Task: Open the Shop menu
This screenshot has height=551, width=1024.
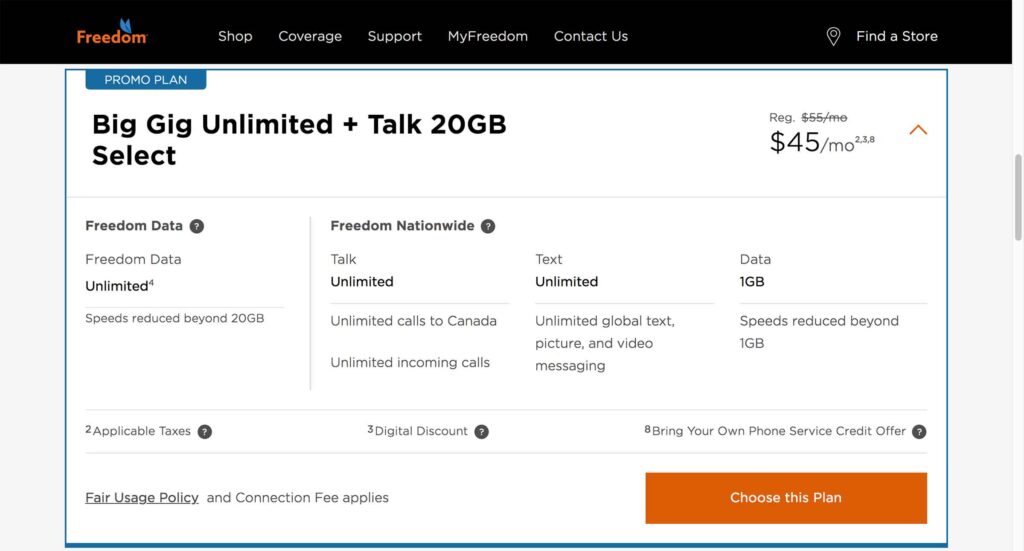Action: pyautogui.click(x=235, y=36)
